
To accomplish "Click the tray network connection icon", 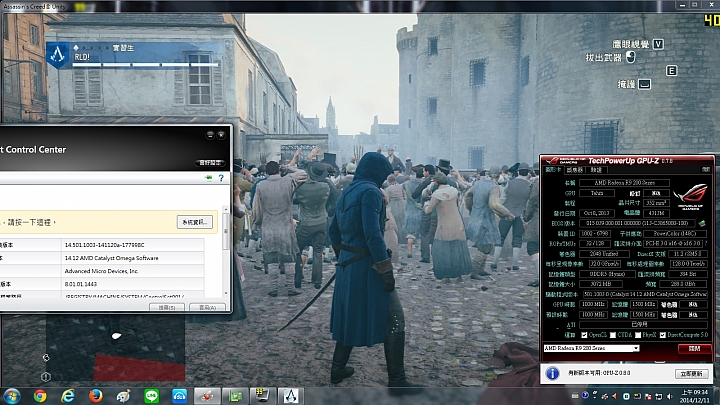I will [x=659, y=396].
